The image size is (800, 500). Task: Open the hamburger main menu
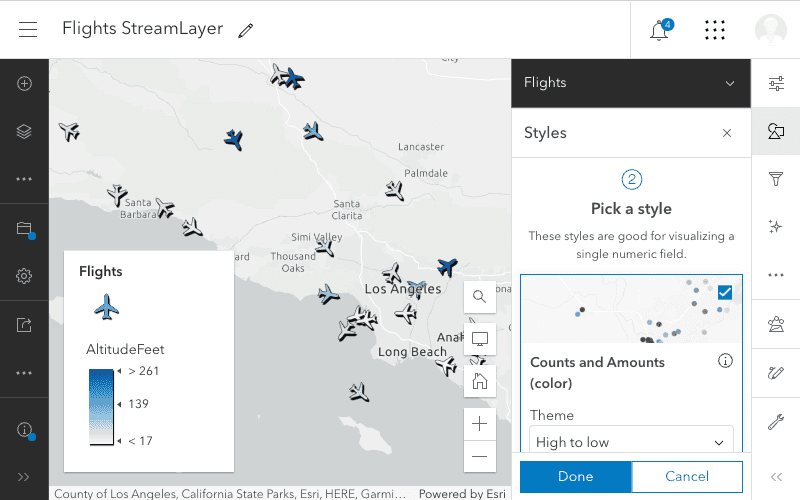click(28, 29)
